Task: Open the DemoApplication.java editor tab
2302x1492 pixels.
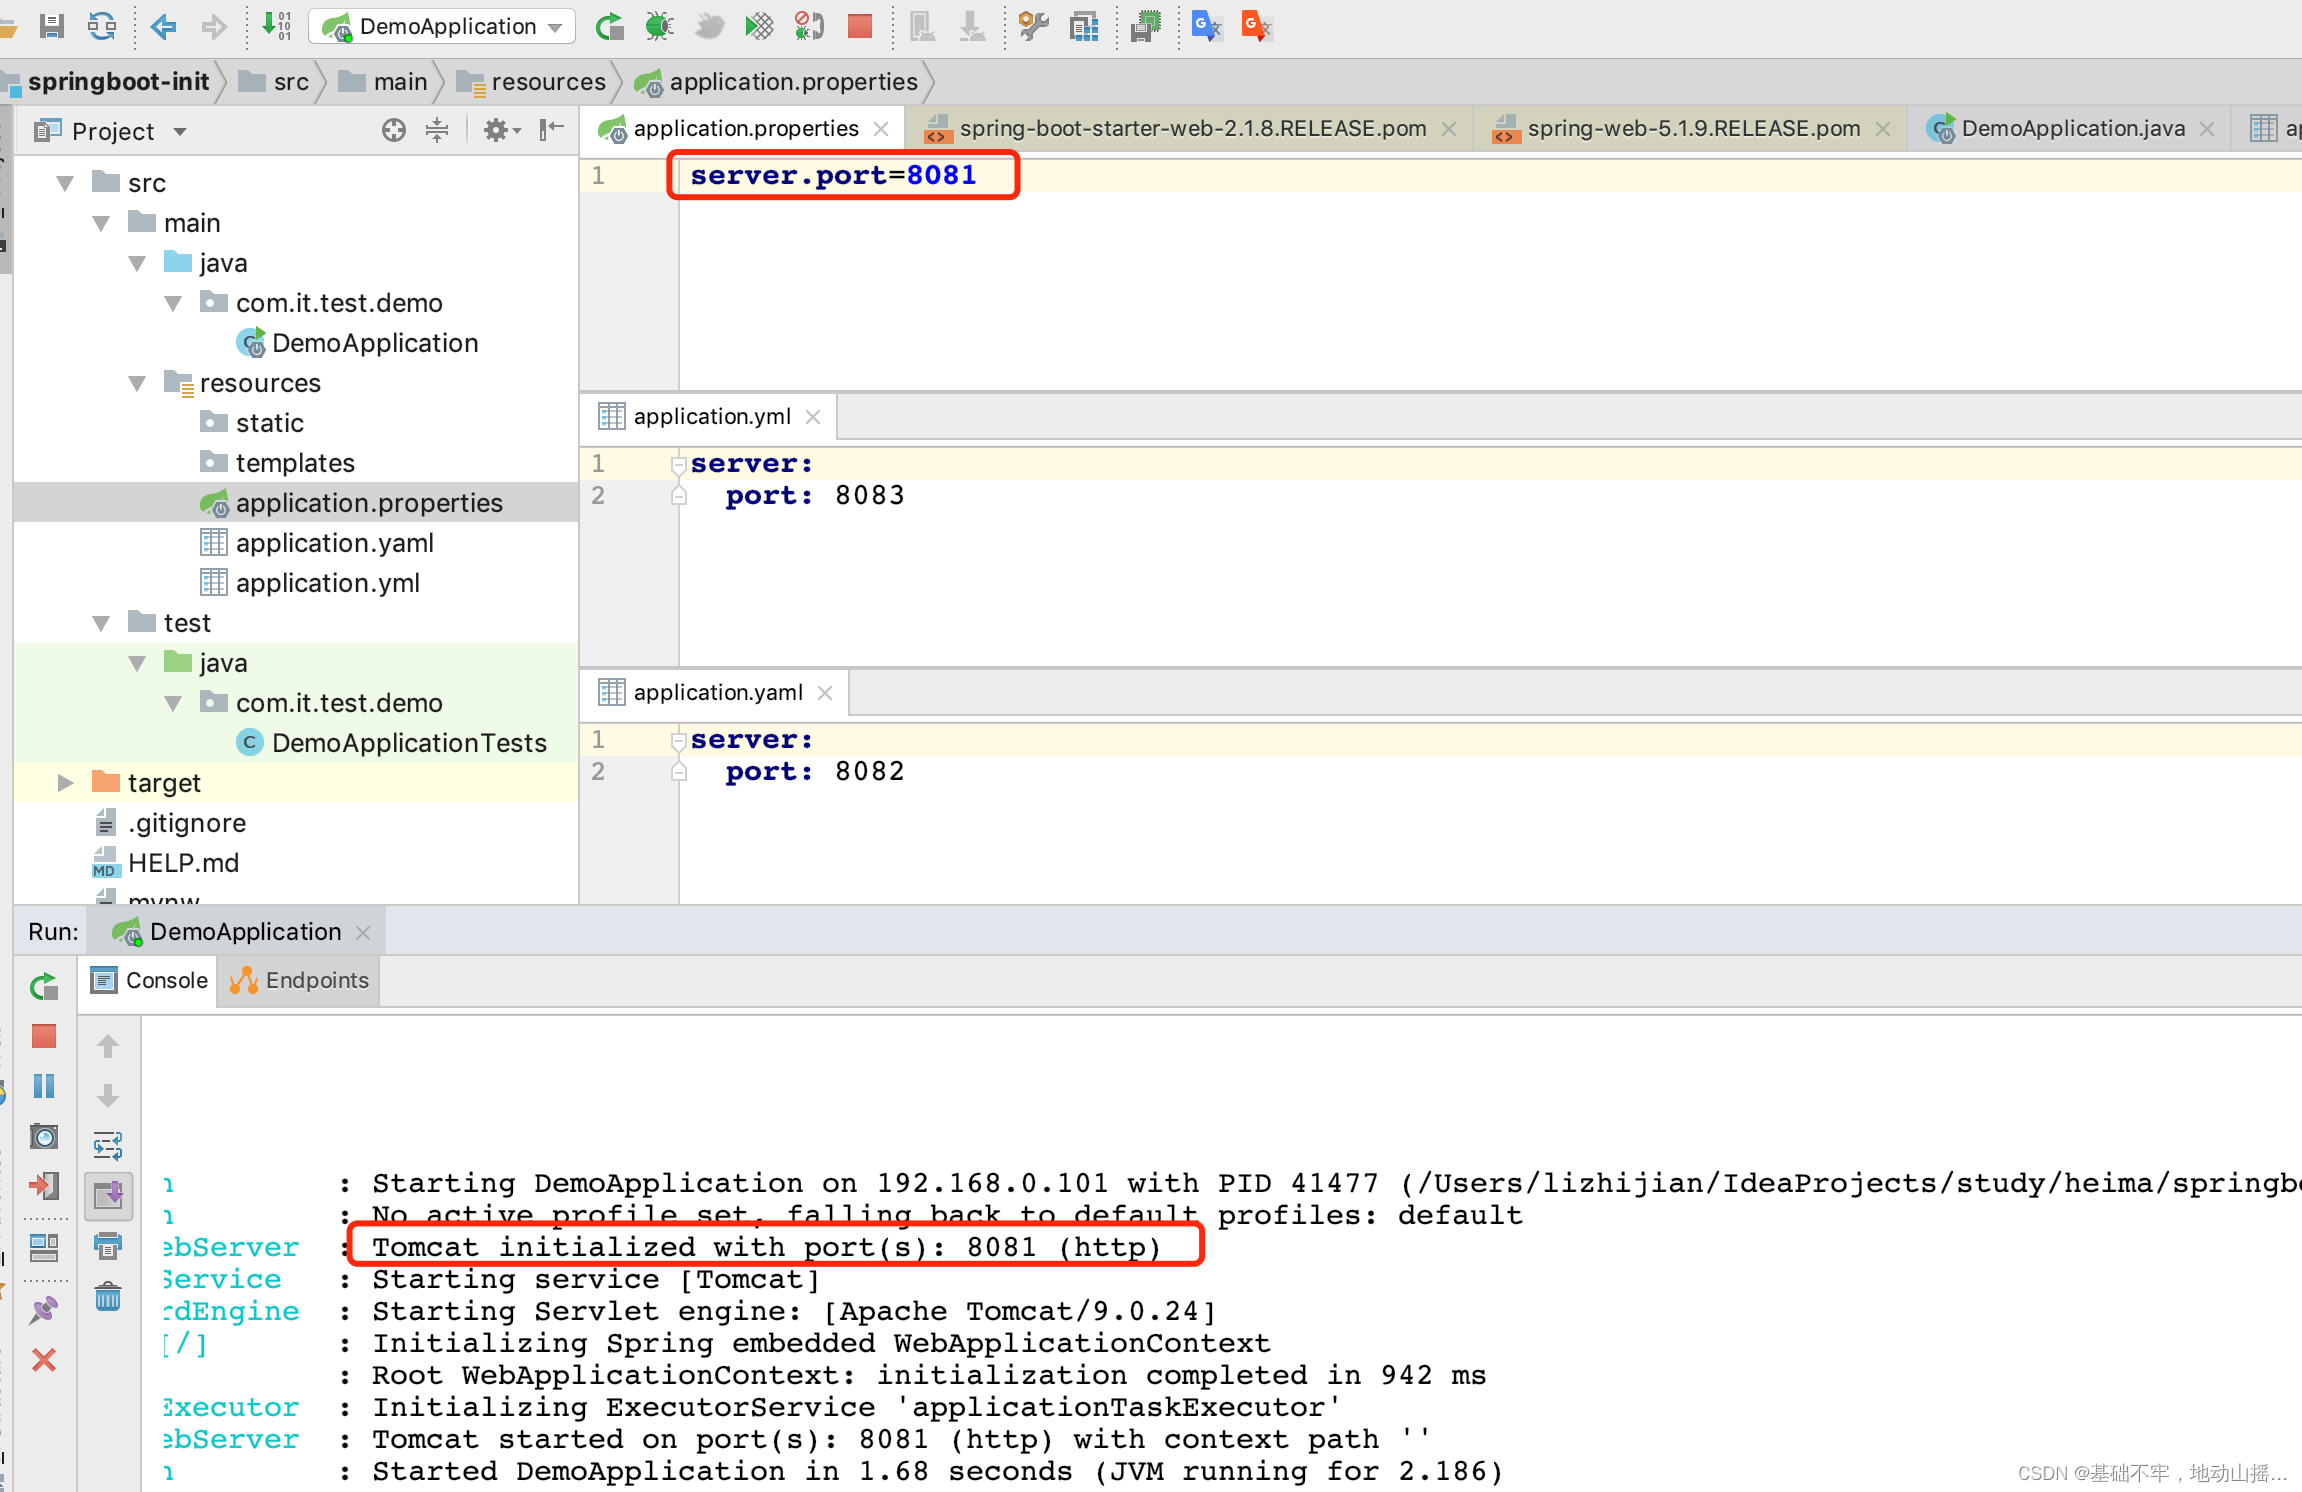Action: (x=2072, y=129)
